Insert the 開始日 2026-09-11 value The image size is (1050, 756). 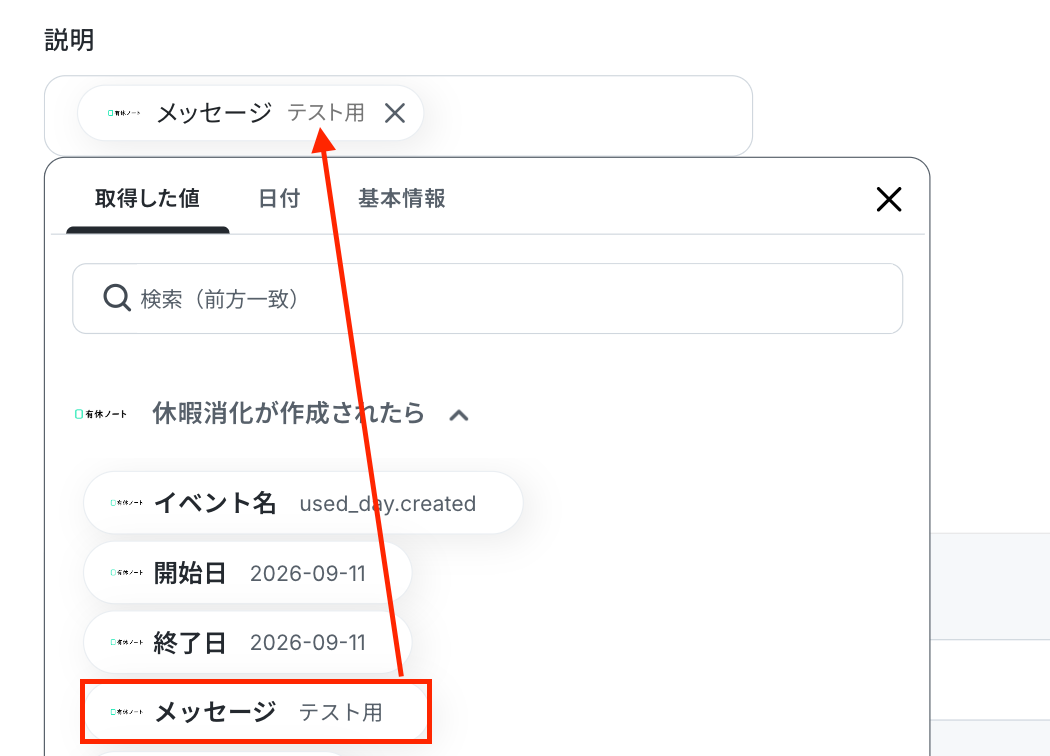coord(247,573)
